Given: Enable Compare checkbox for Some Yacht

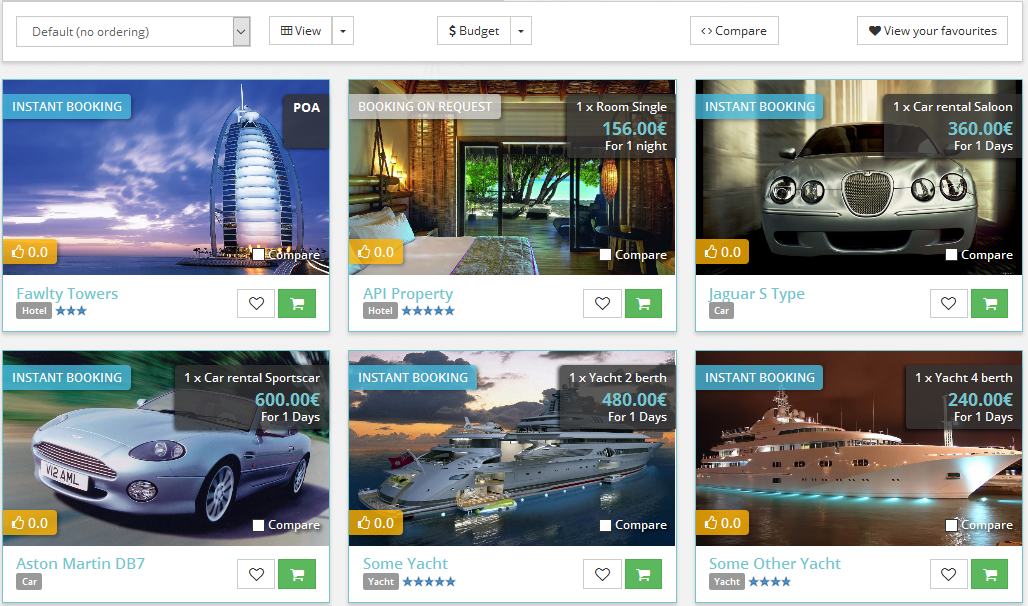Looking at the screenshot, I should coord(605,525).
